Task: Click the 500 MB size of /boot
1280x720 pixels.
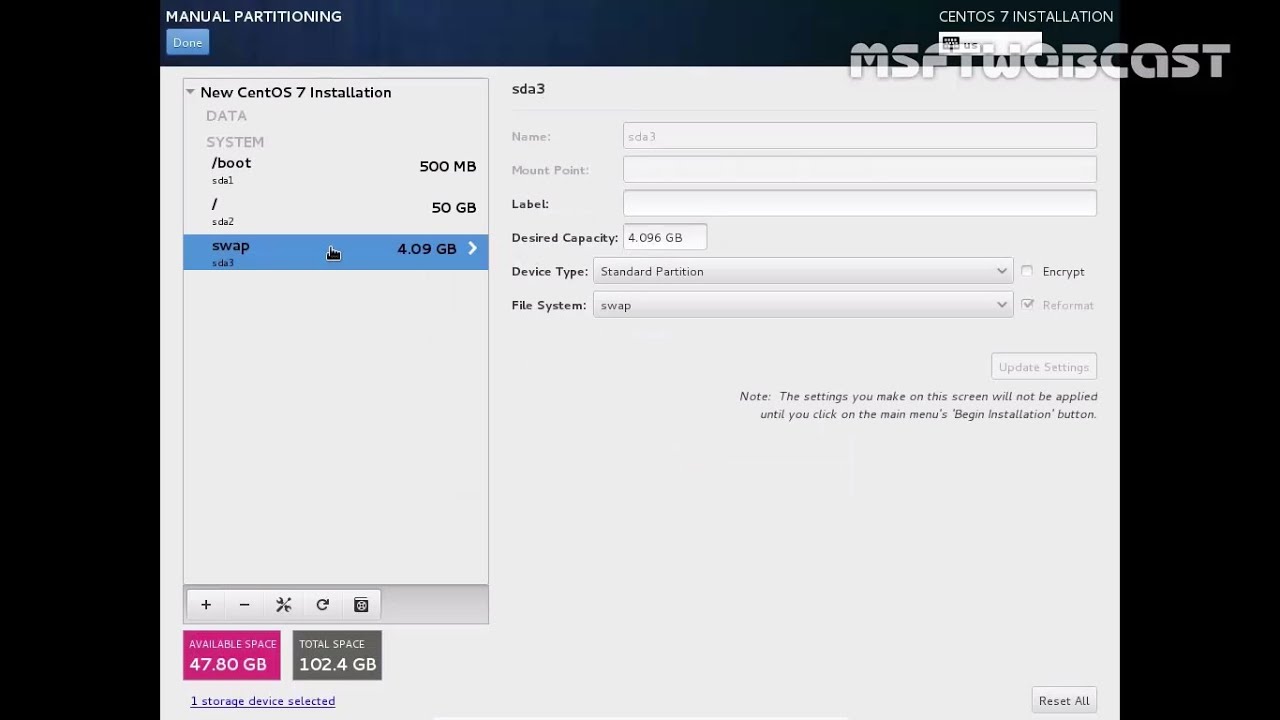Action: pos(448,166)
